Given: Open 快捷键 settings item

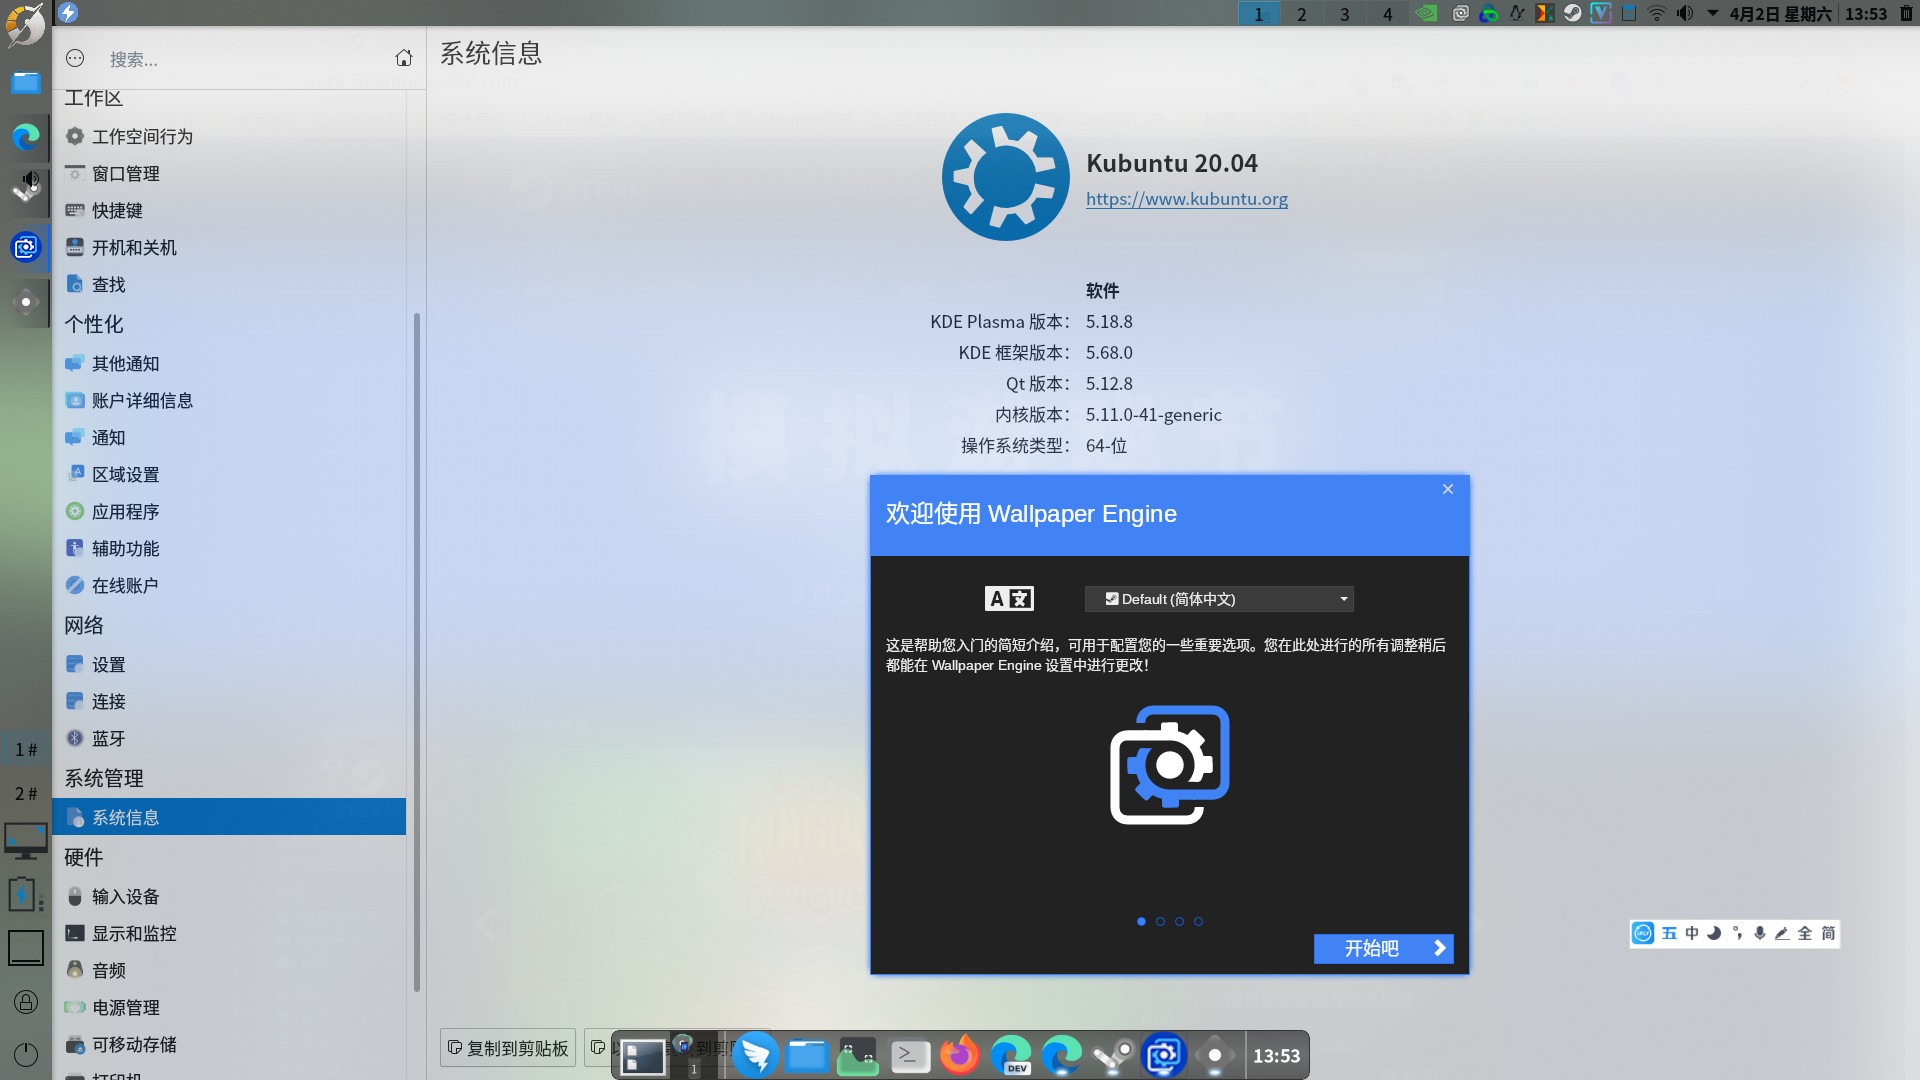Looking at the screenshot, I should pyautogui.click(x=229, y=210).
